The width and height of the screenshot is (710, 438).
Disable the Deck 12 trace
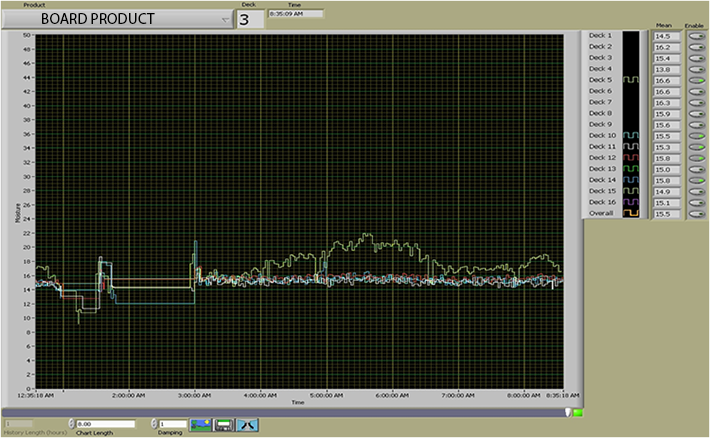tap(696, 158)
